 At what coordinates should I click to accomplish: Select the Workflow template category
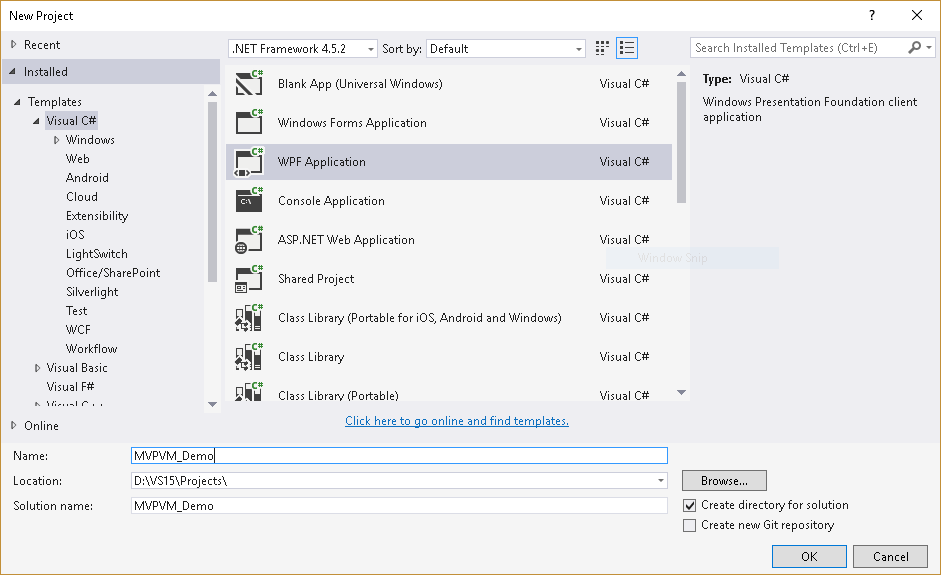coord(91,349)
